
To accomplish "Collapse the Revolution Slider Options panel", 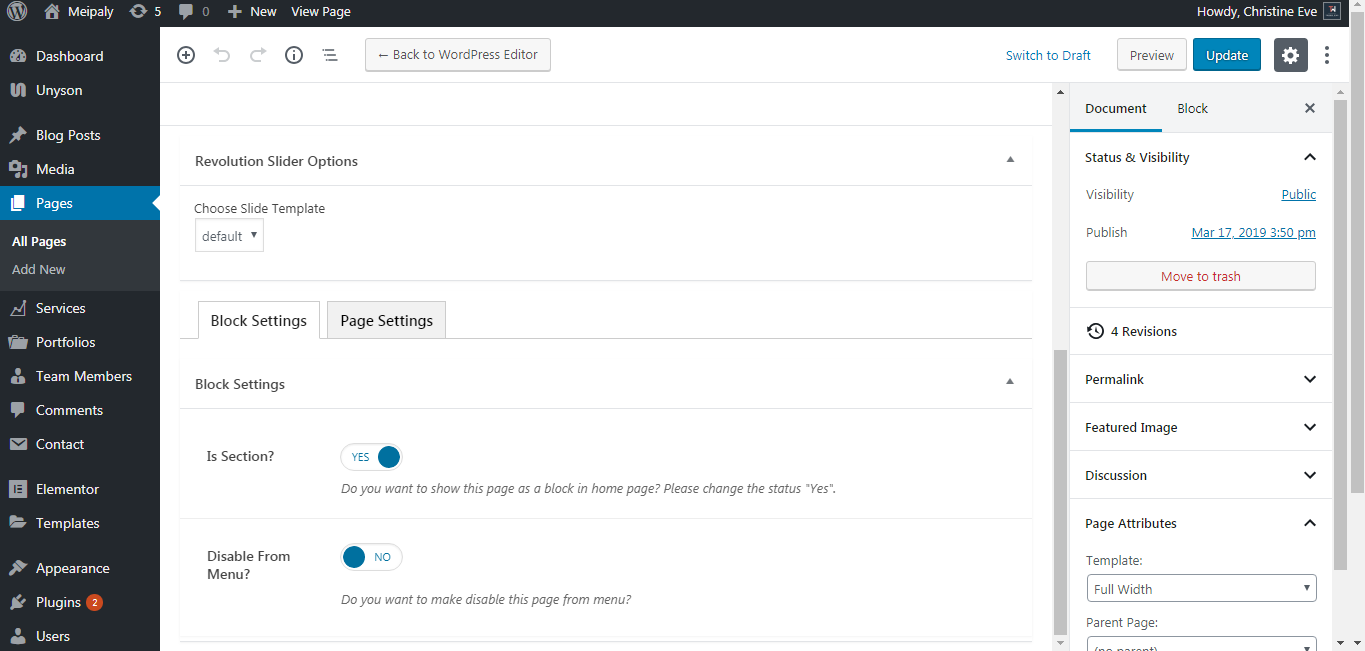I will [x=1010, y=160].
